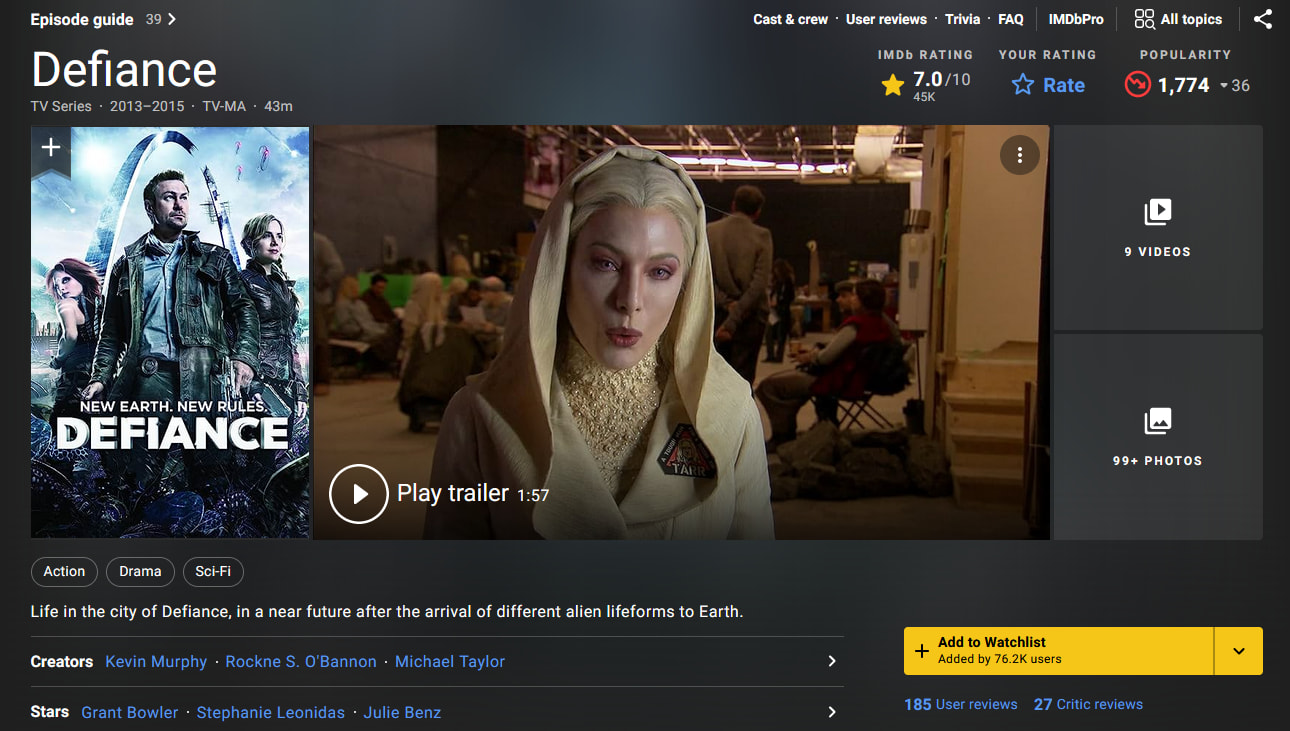The height and width of the screenshot is (731, 1290).
Task: Open star Grant Bowler's page
Action: pos(130,712)
